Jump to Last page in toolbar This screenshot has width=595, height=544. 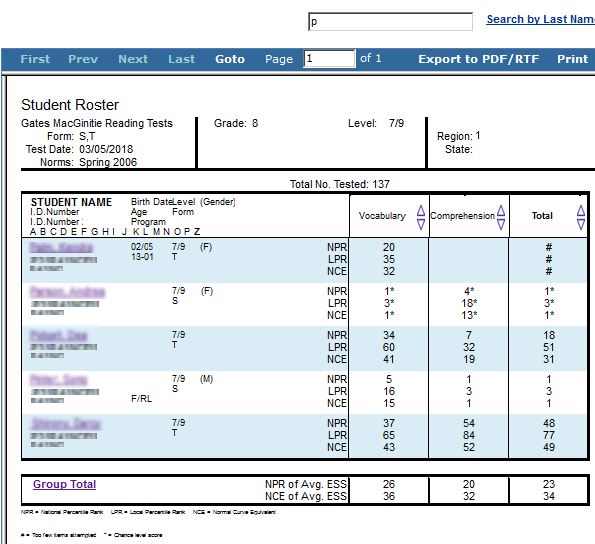click(x=181, y=59)
